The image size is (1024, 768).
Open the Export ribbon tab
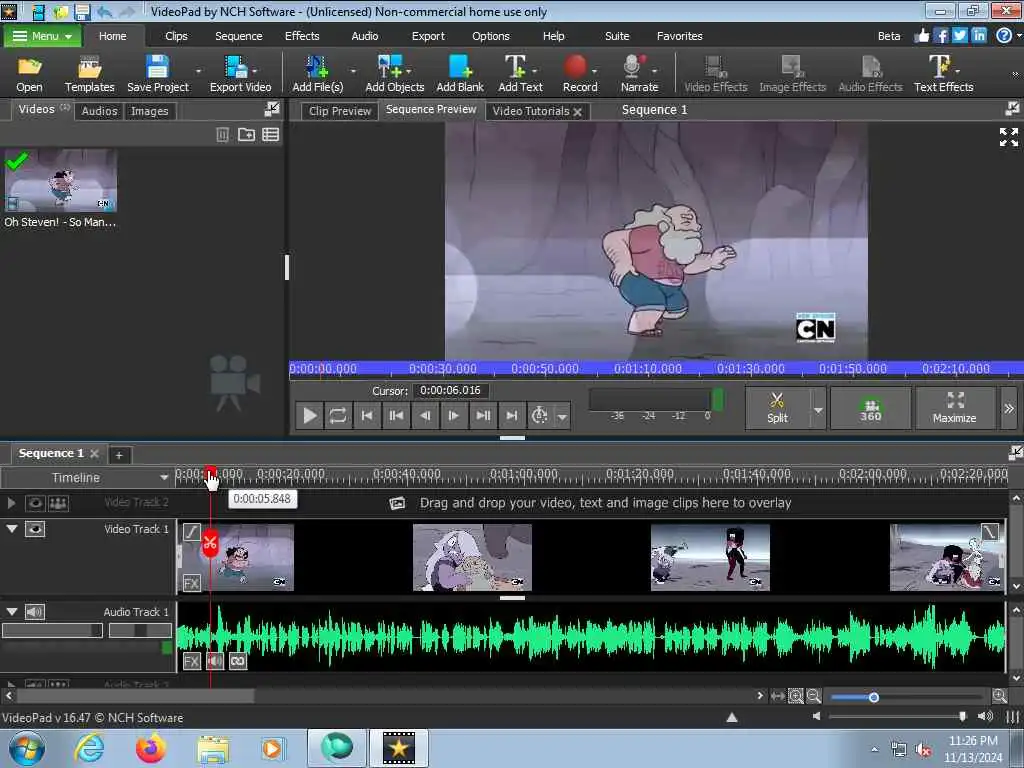[428, 36]
